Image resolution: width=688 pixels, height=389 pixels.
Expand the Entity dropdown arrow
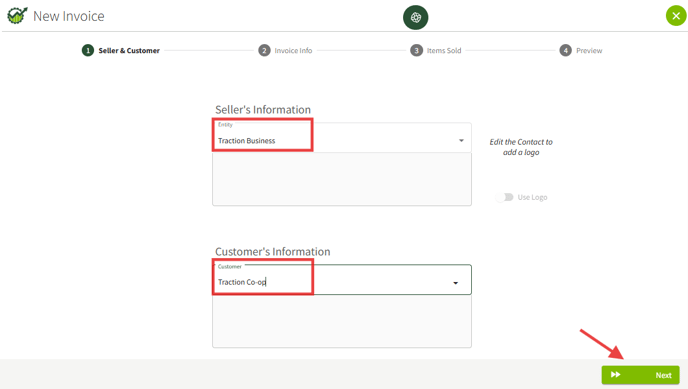[x=461, y=140]
